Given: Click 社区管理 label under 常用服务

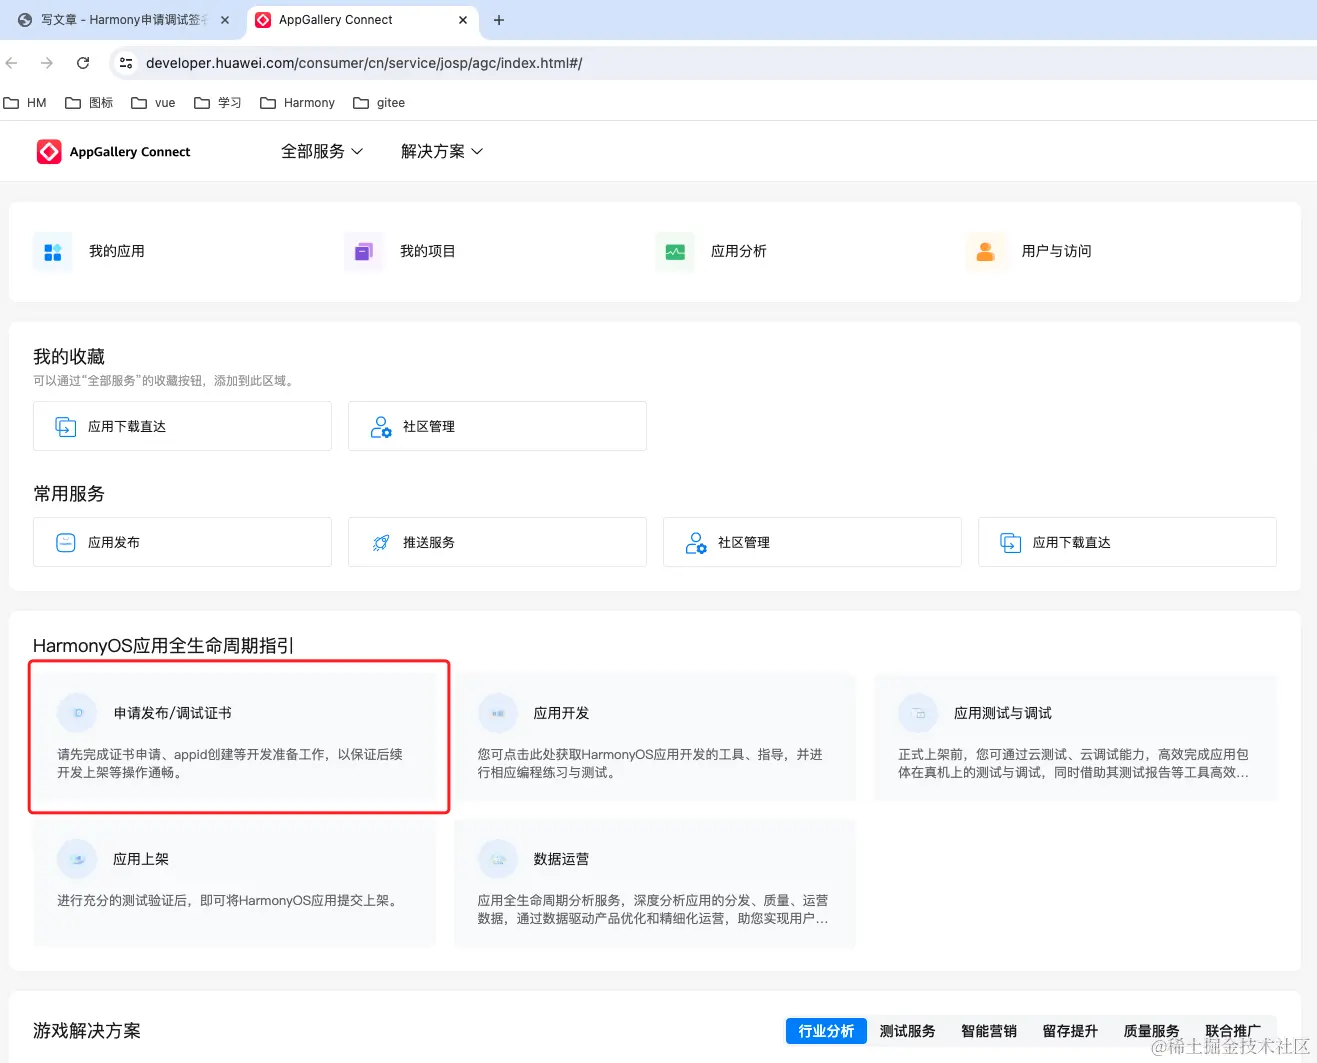Looking at the screenshot, I should coord(744,543).
